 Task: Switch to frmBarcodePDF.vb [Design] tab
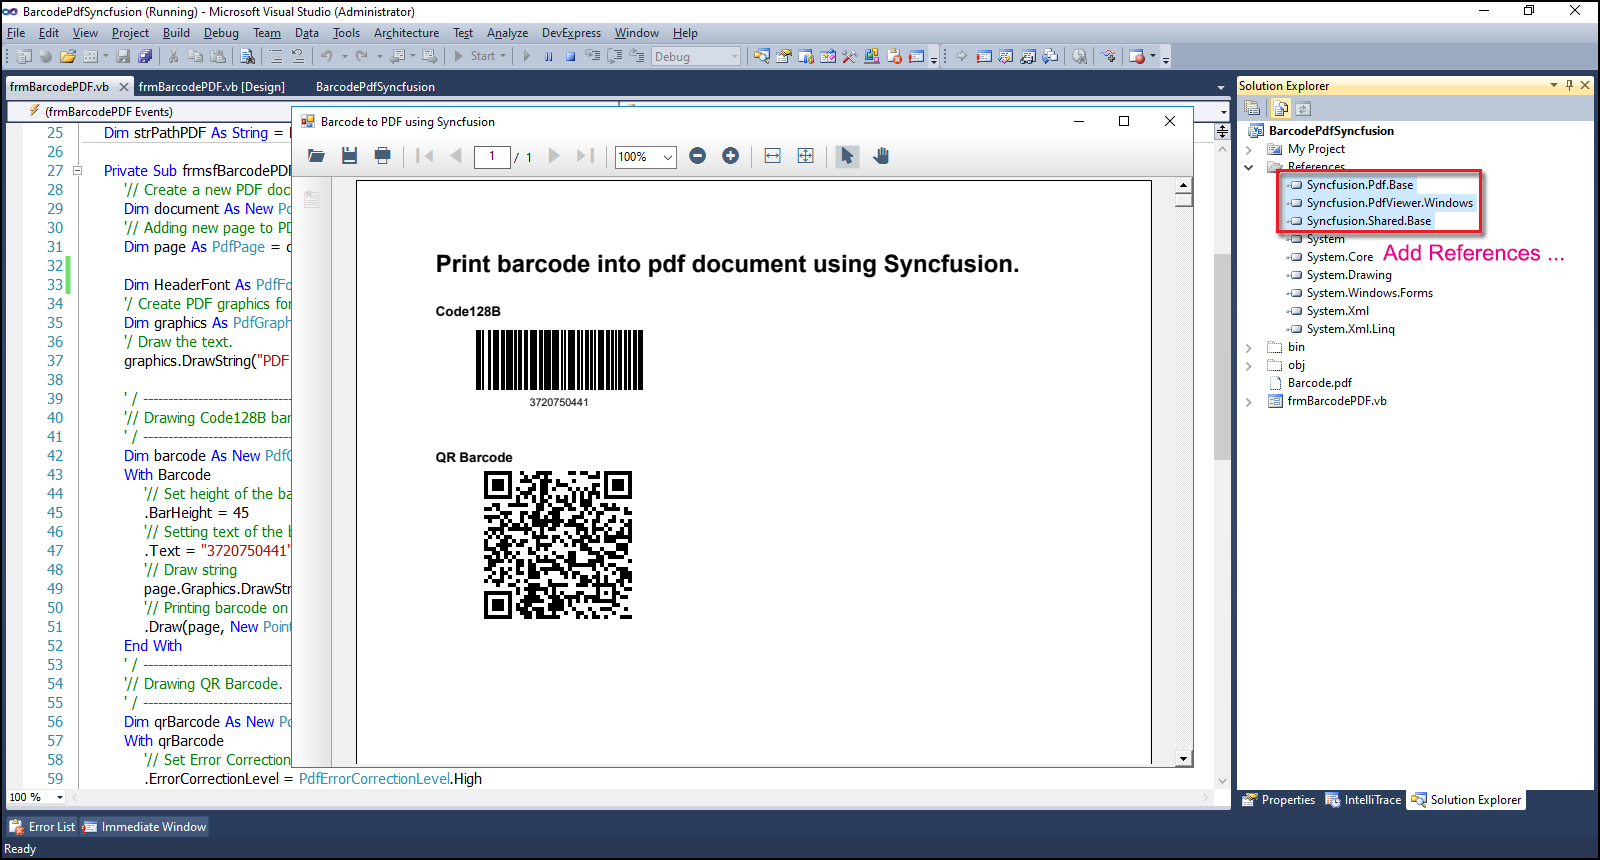click(212, 87)
